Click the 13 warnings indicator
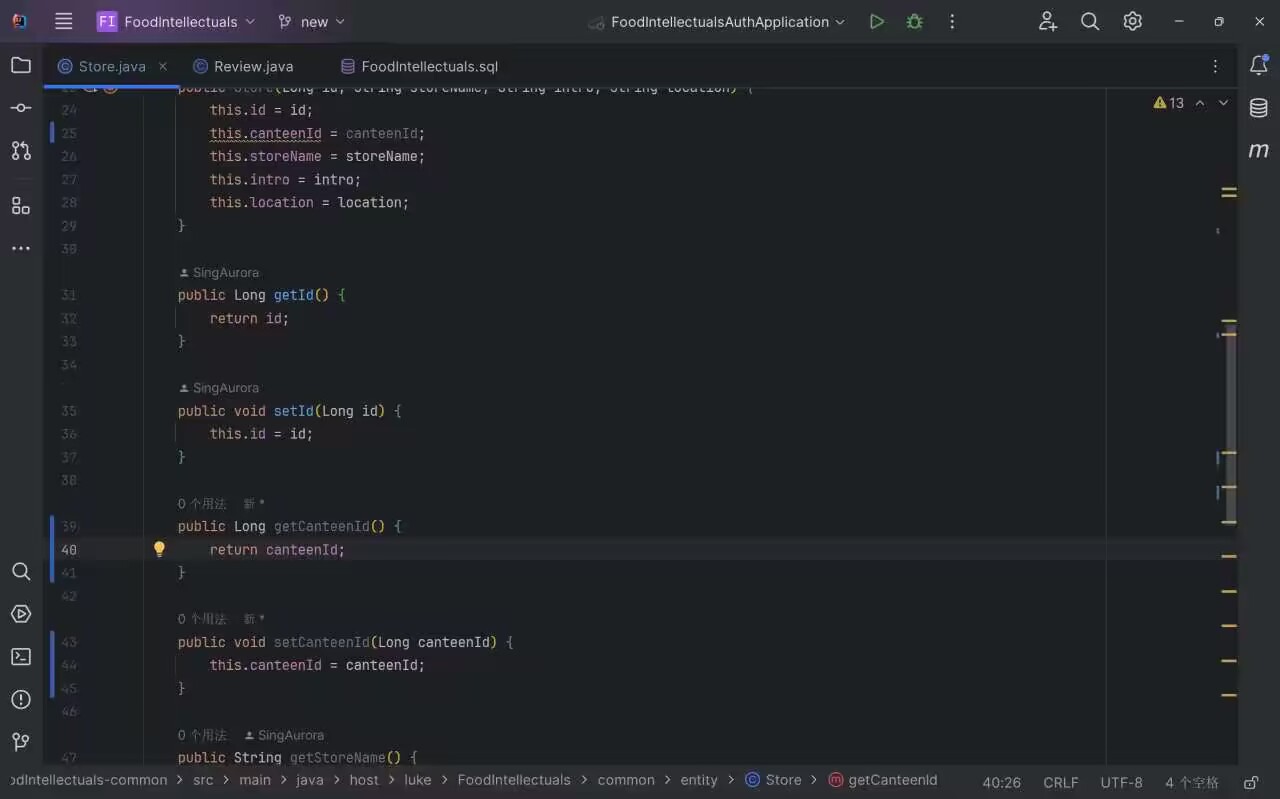The height and width of the screenshot is (799, 1280). pyautogui.click(x=1168, y=103)
